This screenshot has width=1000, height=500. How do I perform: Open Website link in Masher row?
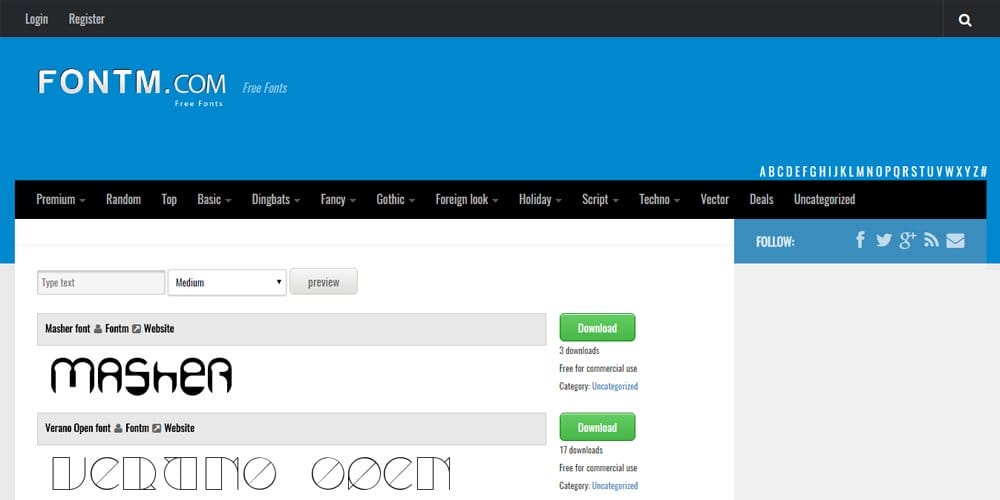click(159, 329)
